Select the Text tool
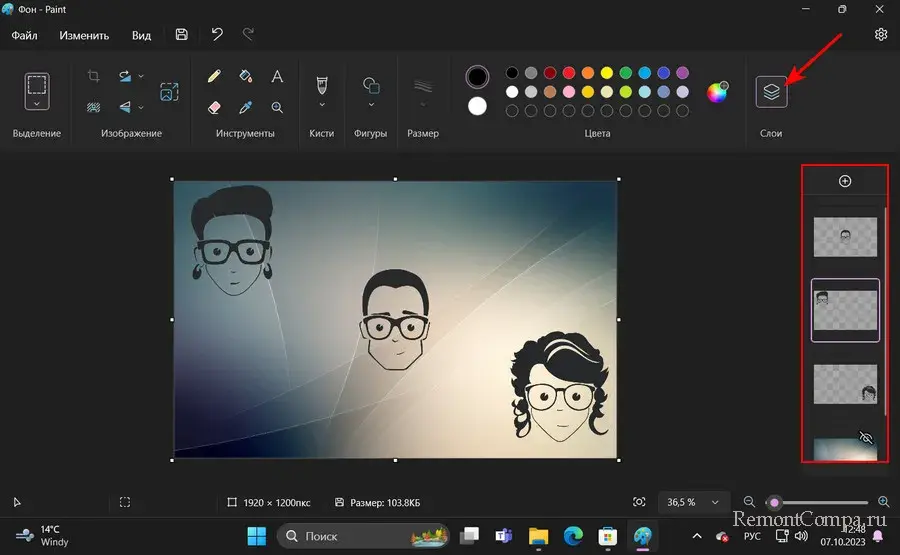The width and height of the screenshot is (900, 555). click(x=277, y=77)
